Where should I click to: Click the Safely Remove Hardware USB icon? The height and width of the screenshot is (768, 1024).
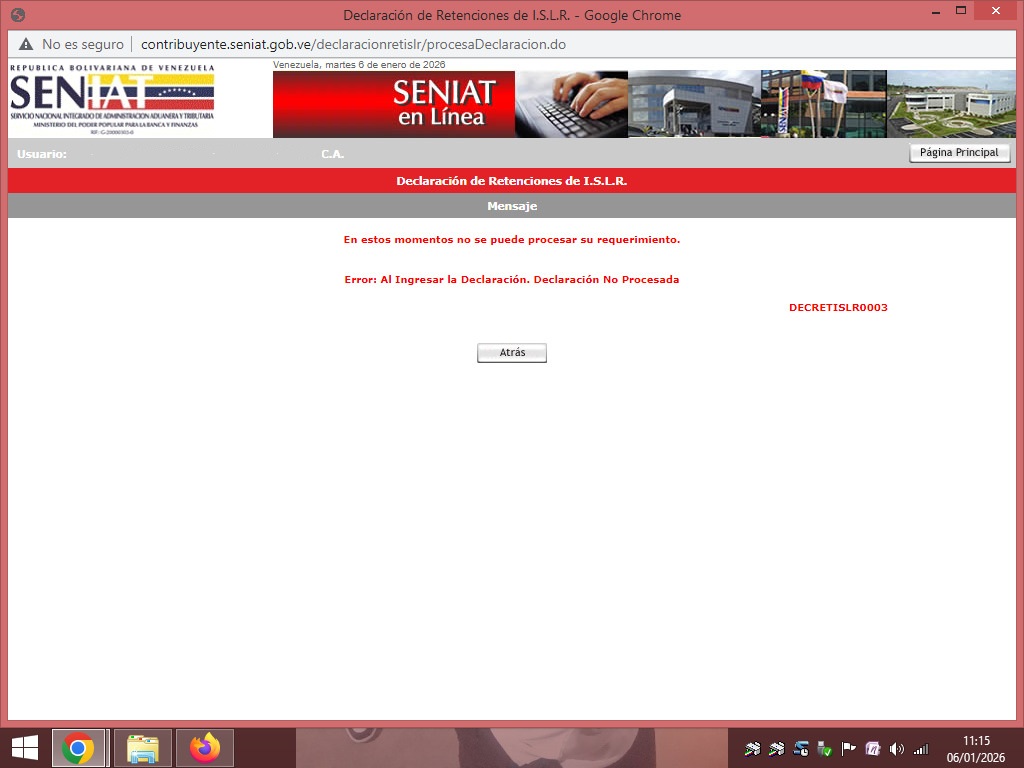point(825,749)
